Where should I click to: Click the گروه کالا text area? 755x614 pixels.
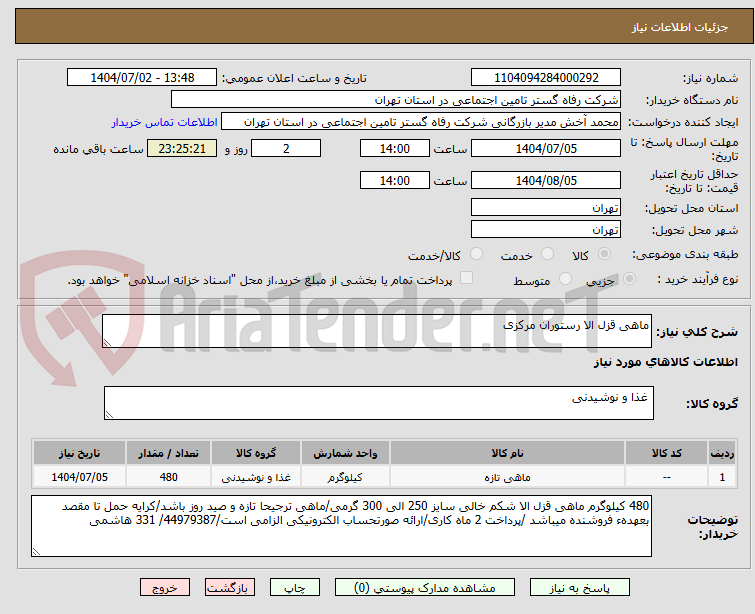[x=378, y=403]
